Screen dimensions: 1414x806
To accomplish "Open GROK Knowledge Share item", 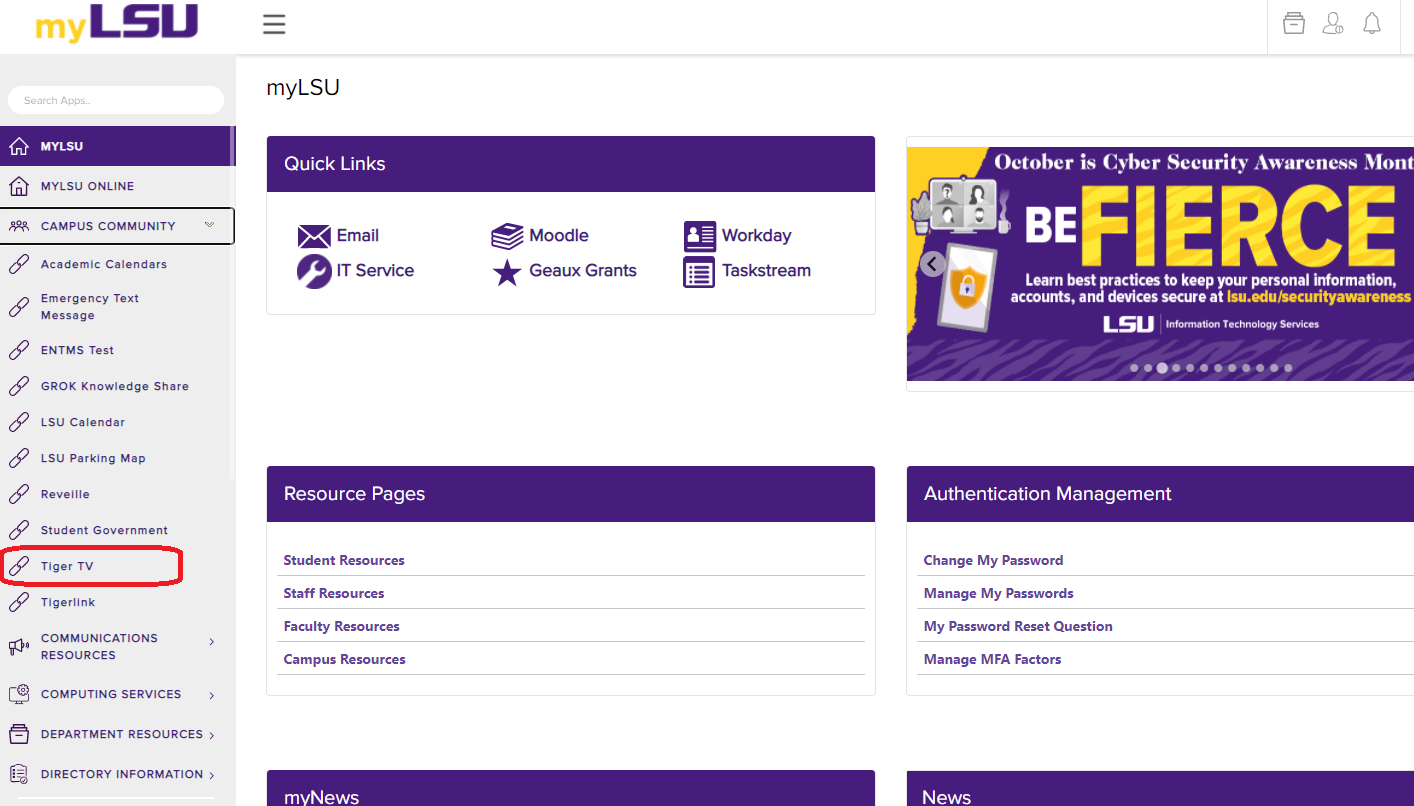I will (x=116, y=386).
